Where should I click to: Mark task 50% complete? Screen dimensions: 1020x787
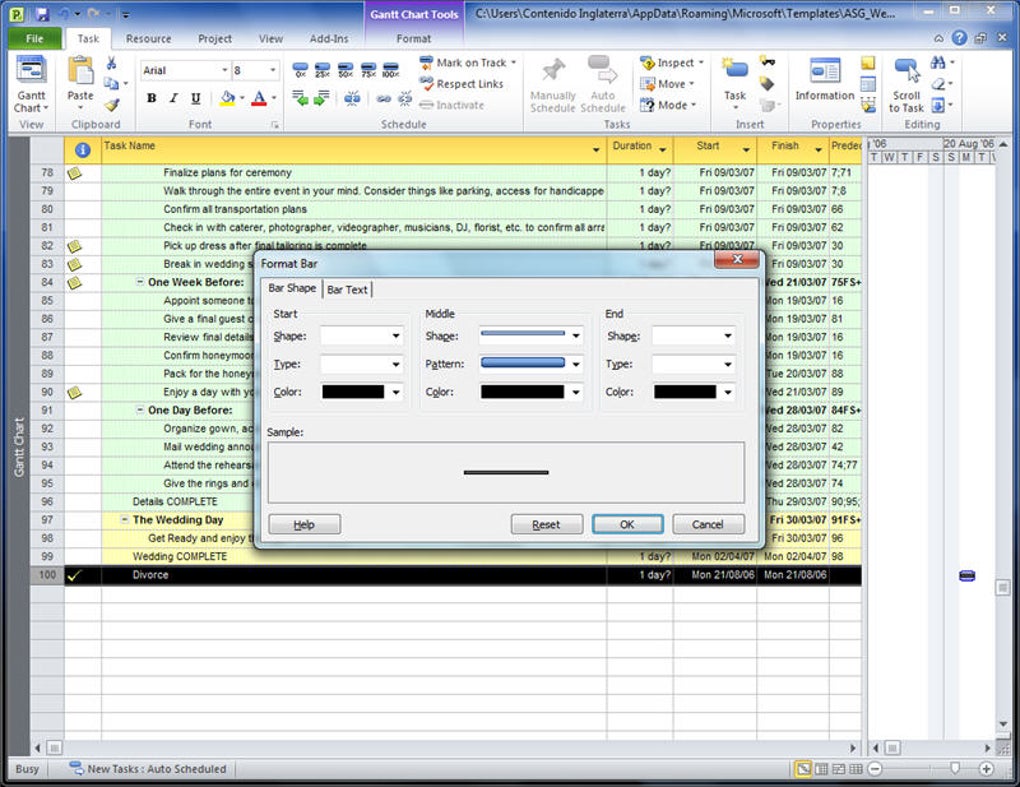tap(345, 70)
